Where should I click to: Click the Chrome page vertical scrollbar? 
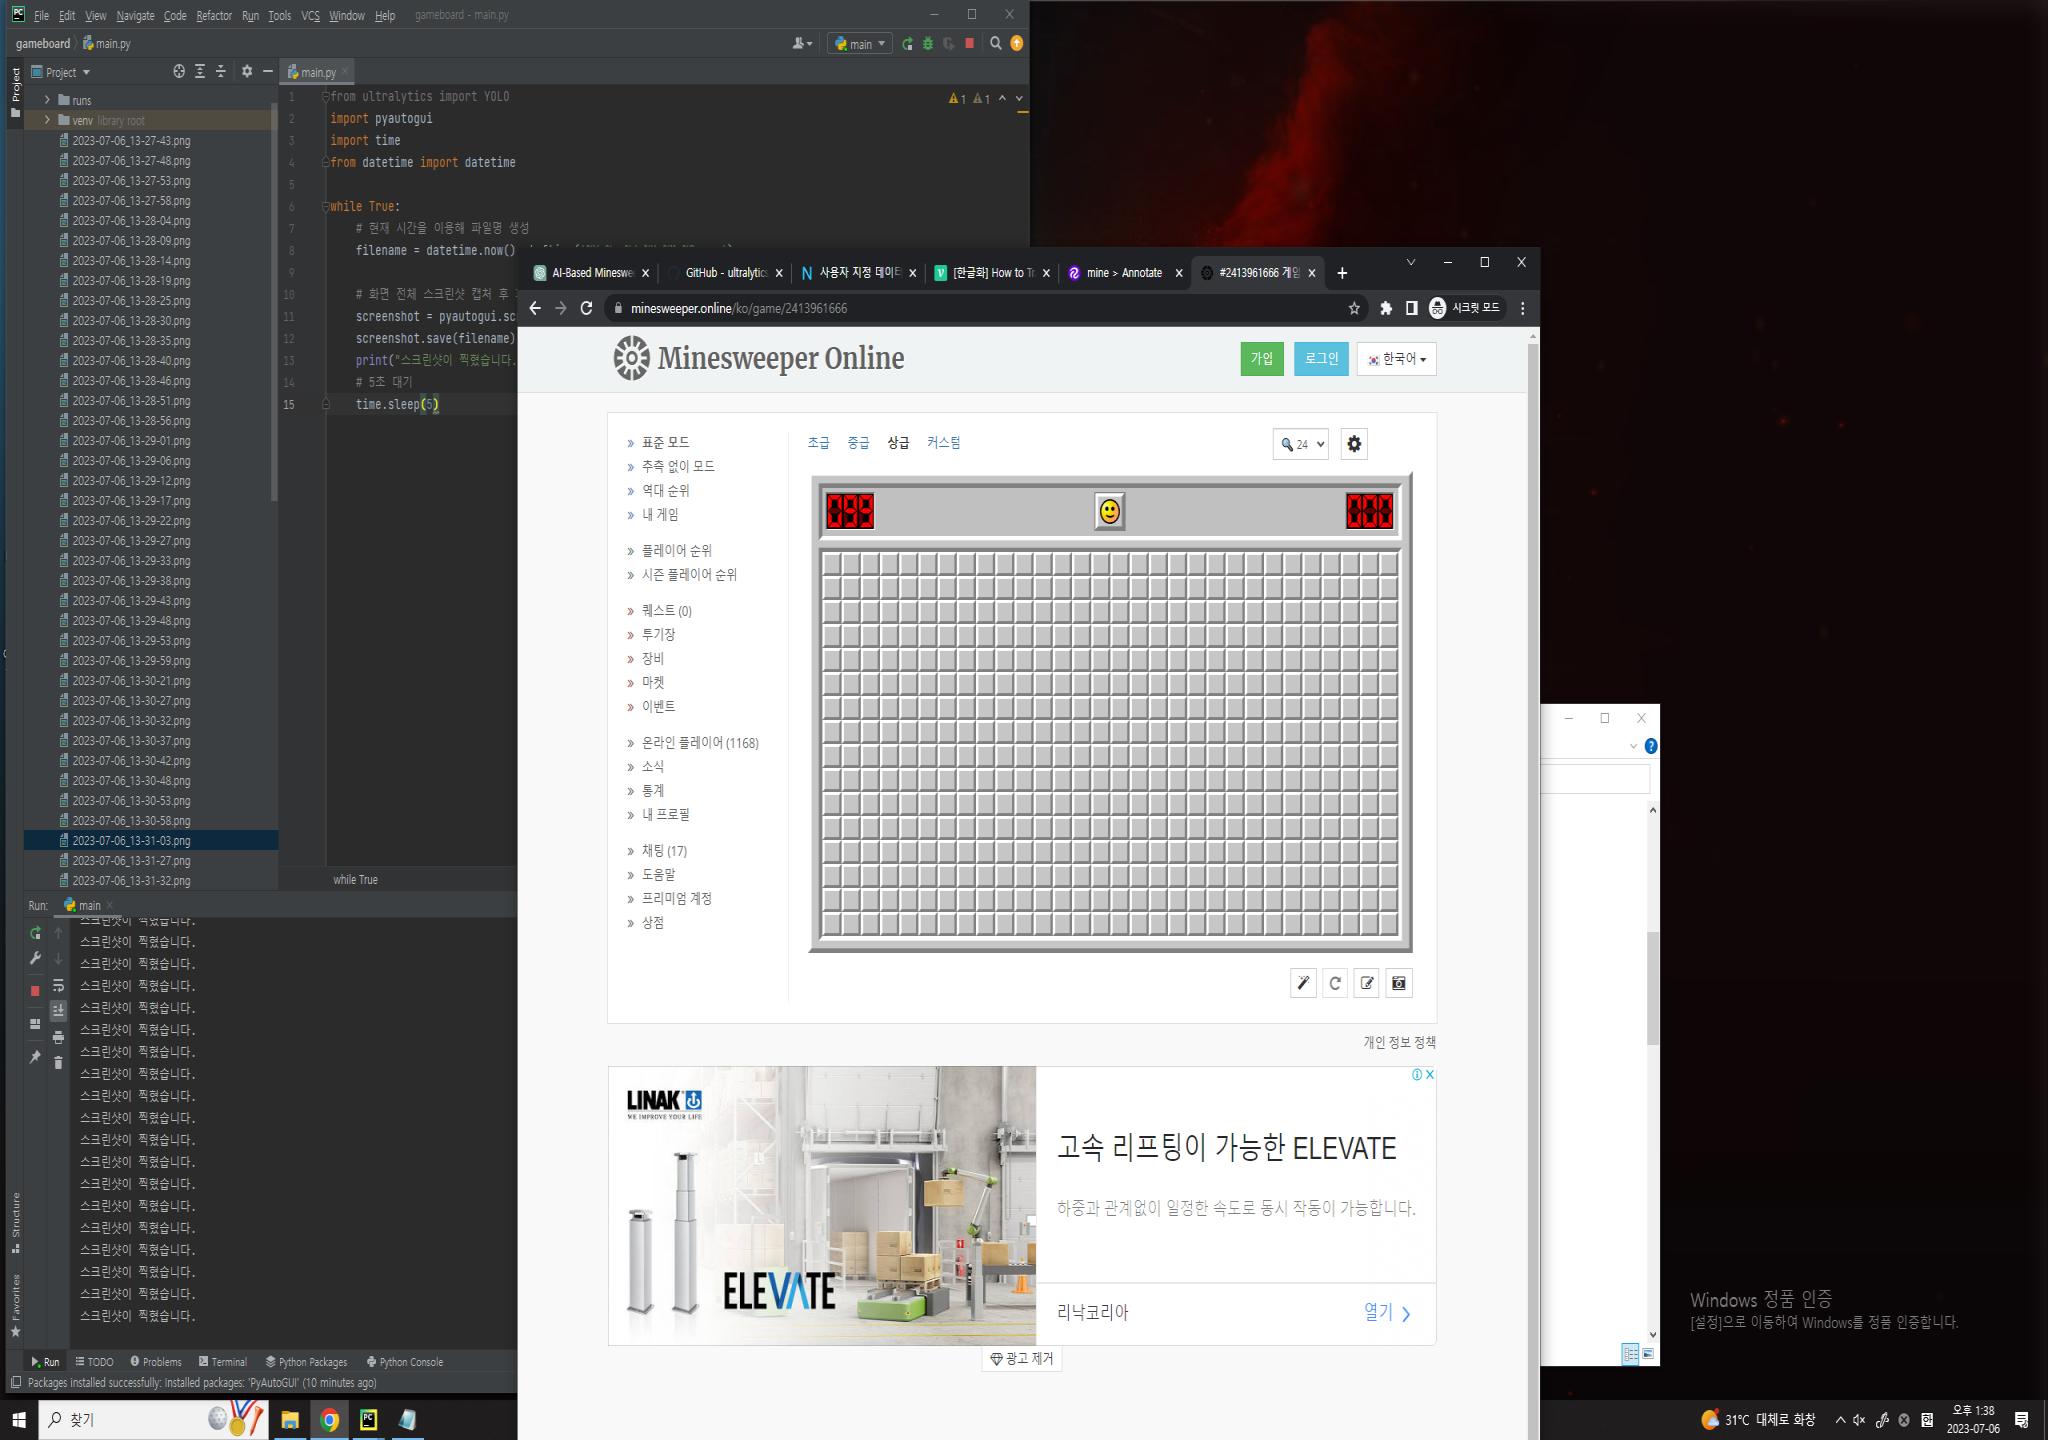1533,880
